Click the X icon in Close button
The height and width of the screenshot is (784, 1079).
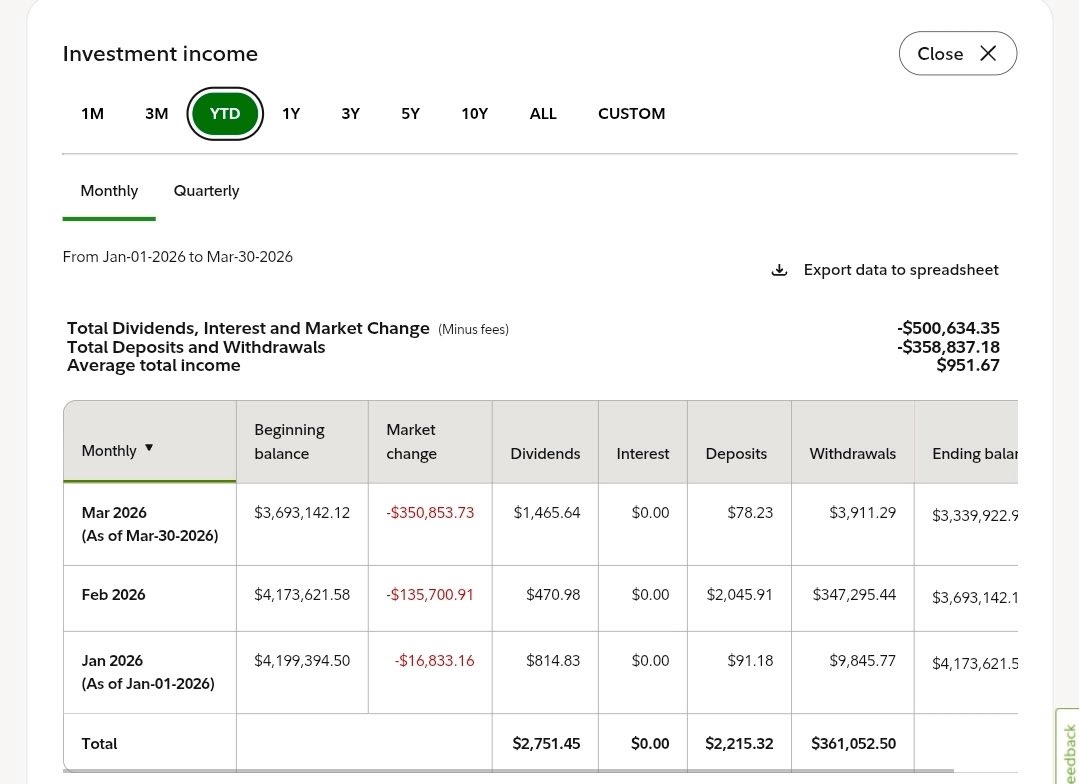pos(988,54)
